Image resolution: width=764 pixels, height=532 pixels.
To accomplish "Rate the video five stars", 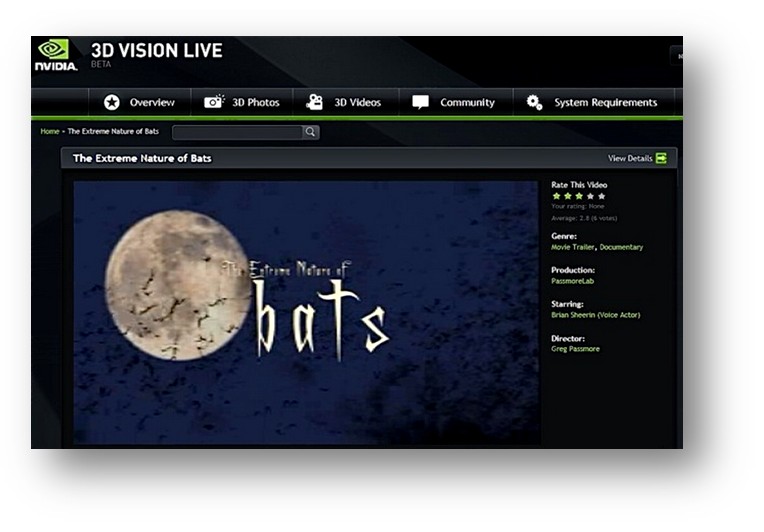I will tap(602, 196).
